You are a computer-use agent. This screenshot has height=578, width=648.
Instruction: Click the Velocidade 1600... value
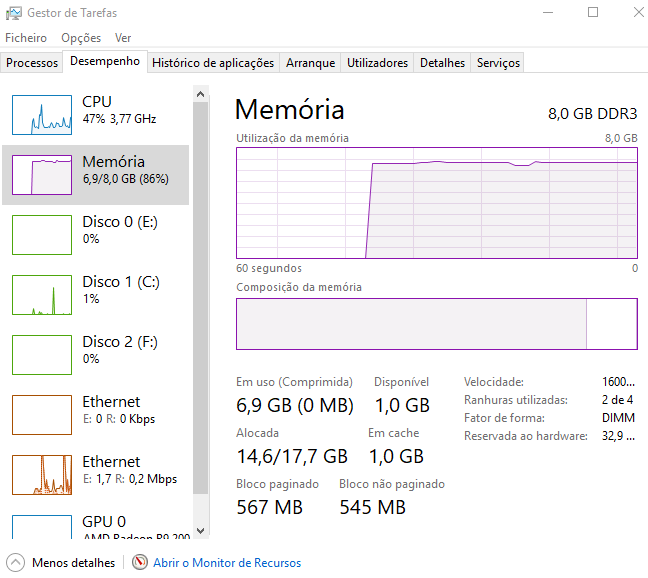pos(618,382)
